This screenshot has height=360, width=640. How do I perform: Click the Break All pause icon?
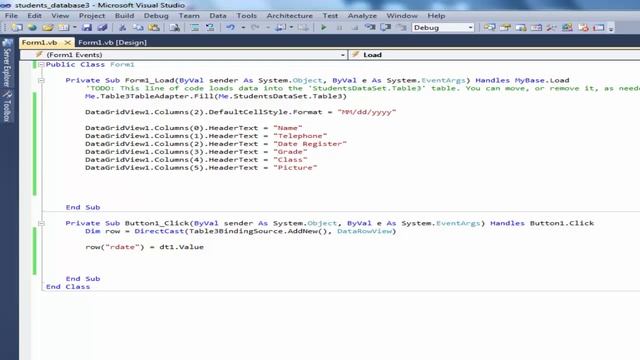[339, 27]
